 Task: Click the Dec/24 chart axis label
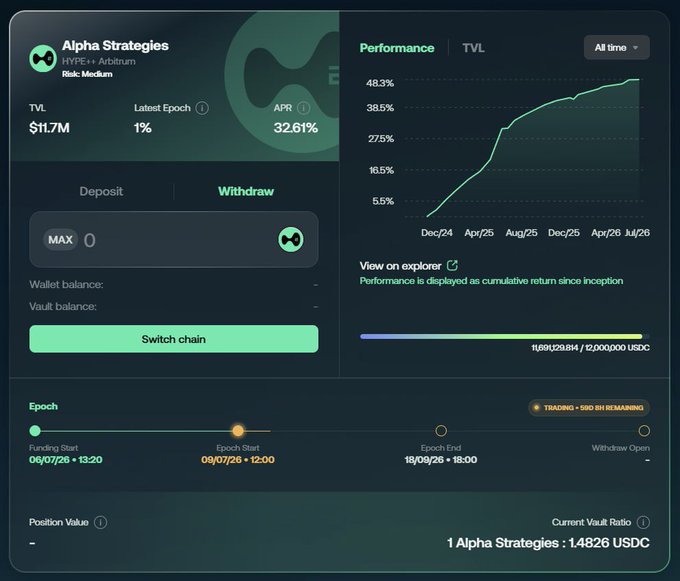[437, 233]
